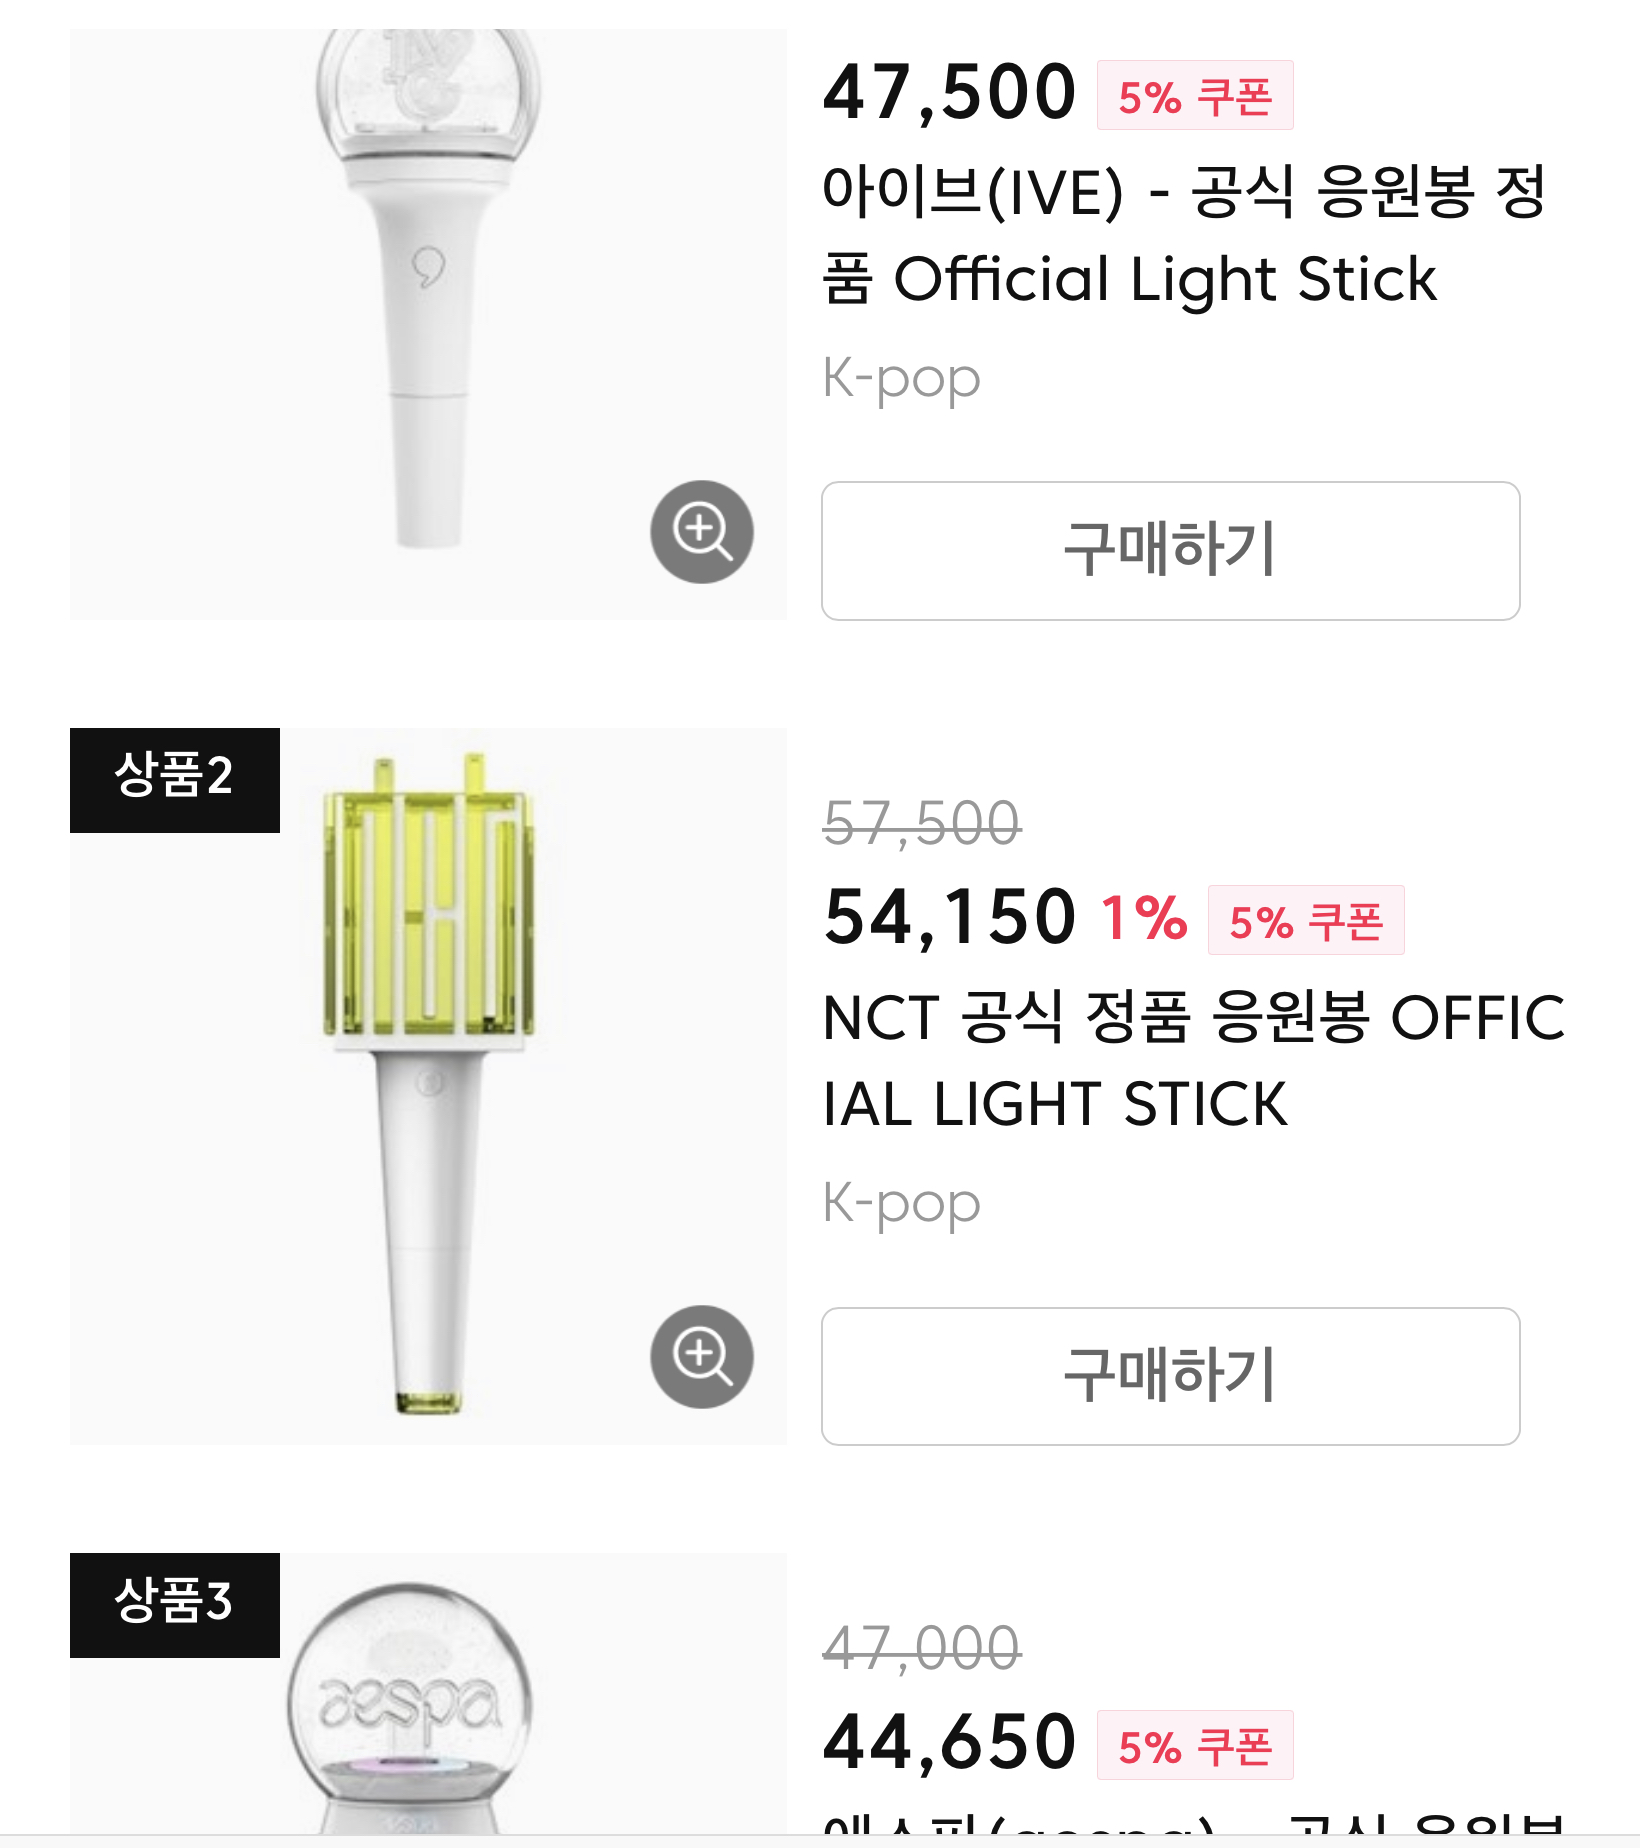Tap the 5% 쿠폰 badge next to 44,650
The image size is (1640, 1848).
pos(1195,1746)
